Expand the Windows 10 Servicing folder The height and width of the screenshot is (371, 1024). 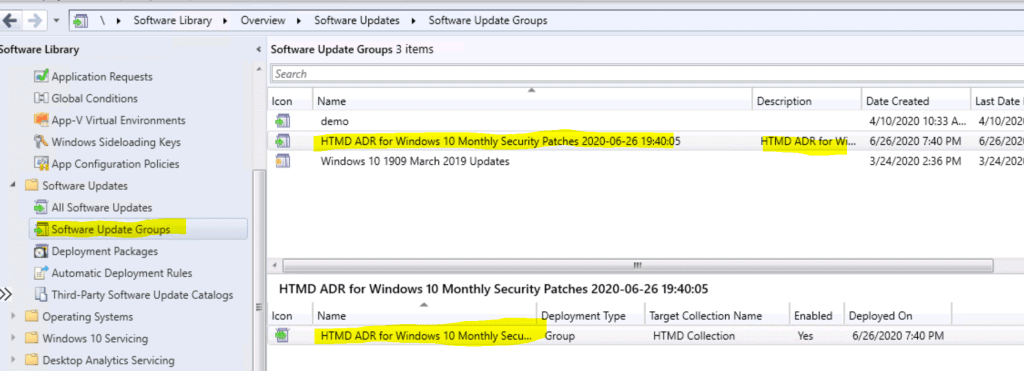click(x=14, y=338)
